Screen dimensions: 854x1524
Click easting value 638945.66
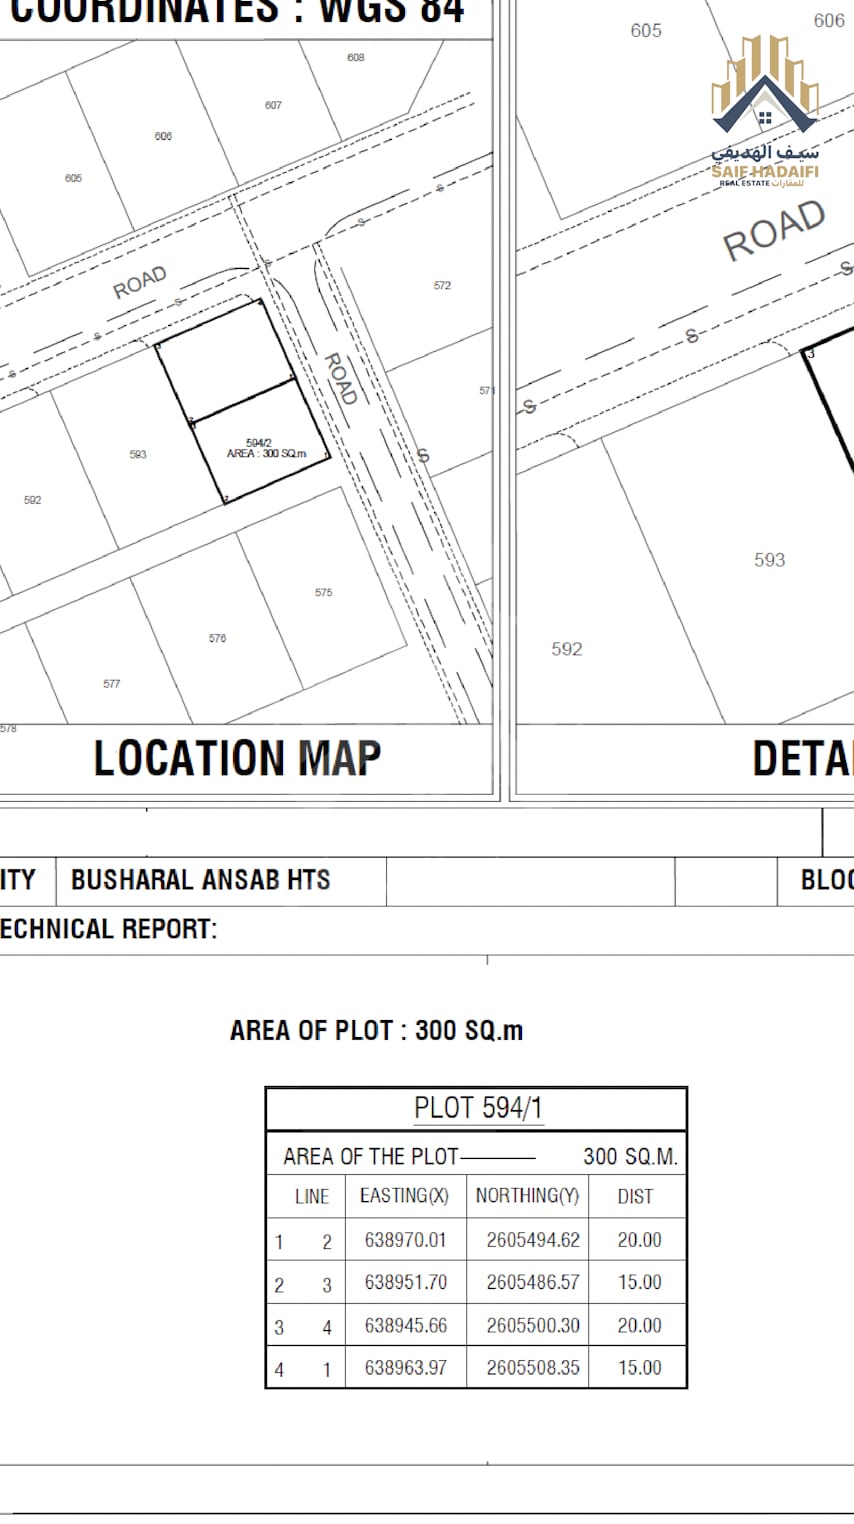coord(405,1326)
